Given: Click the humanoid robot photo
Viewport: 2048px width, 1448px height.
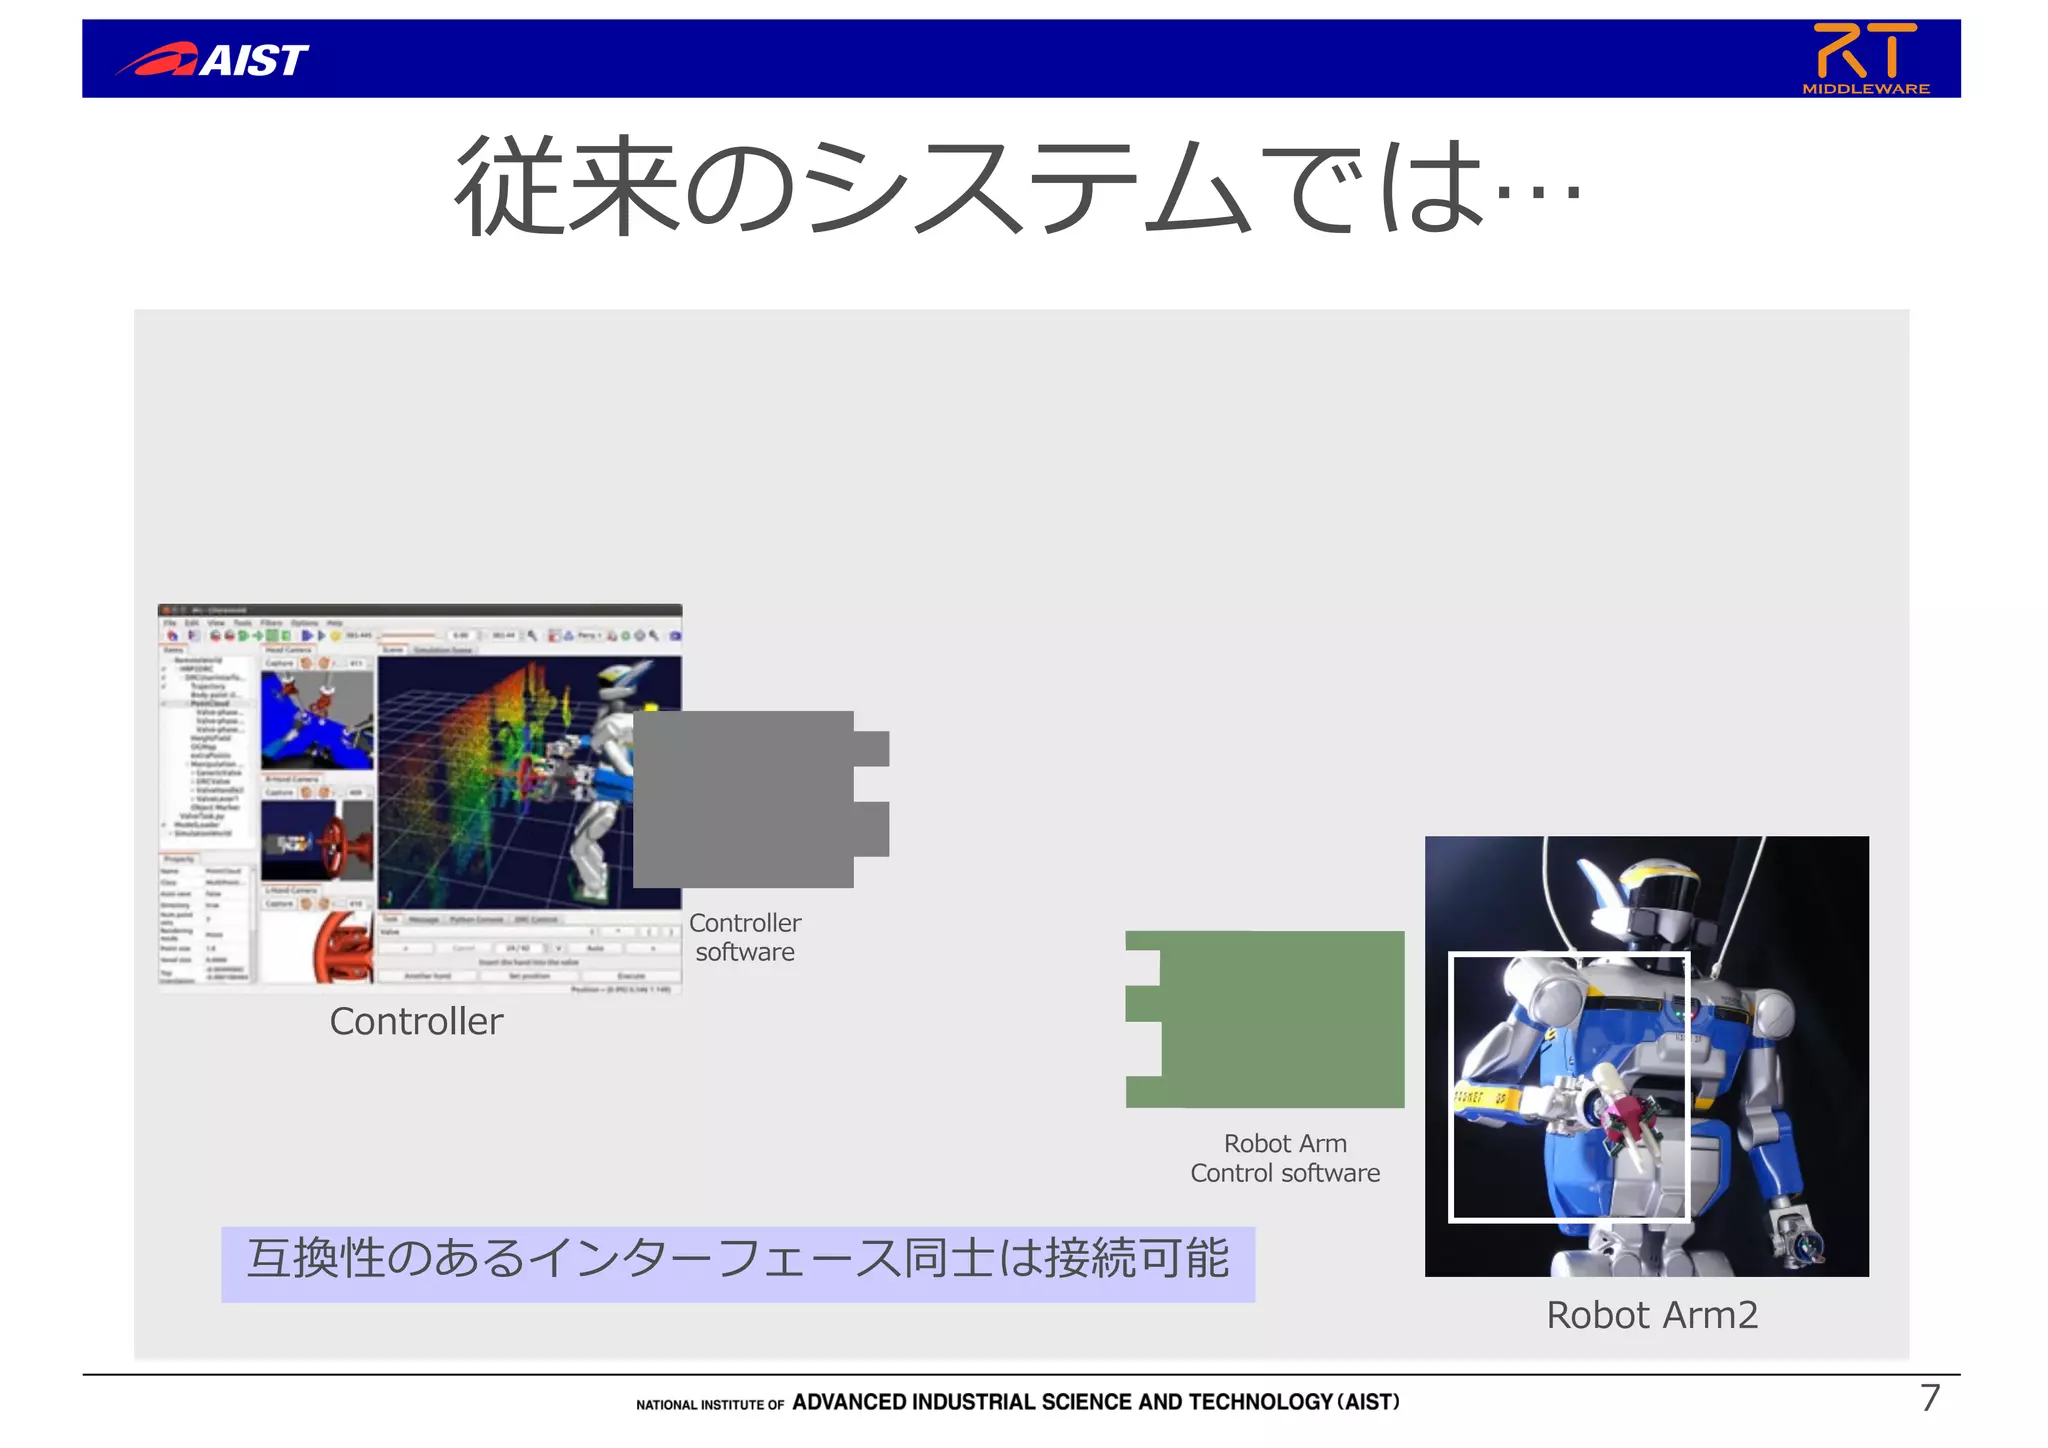Looking at the screenshot, I should click(x=1646, y=1056).
